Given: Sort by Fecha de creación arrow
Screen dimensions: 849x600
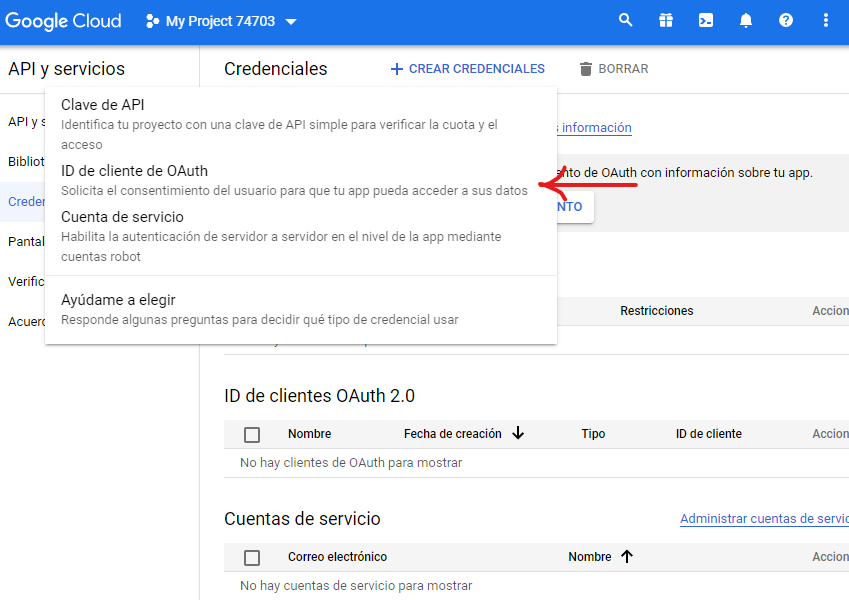Looking at the screenshot, I should (x=518, y=433).
